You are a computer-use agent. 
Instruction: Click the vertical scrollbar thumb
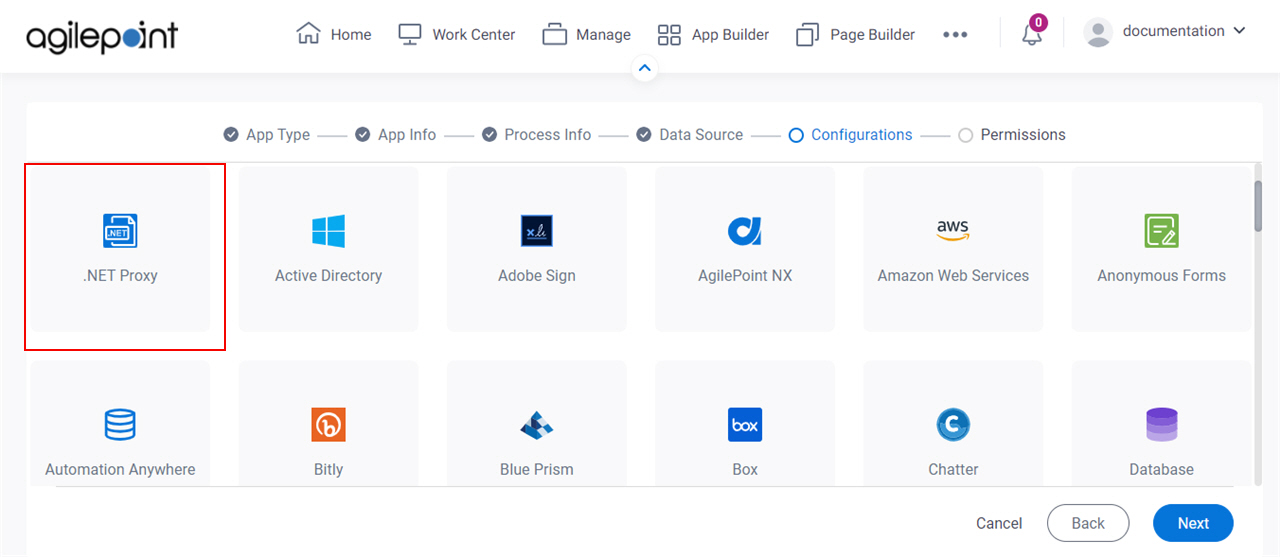(1259, 206)
